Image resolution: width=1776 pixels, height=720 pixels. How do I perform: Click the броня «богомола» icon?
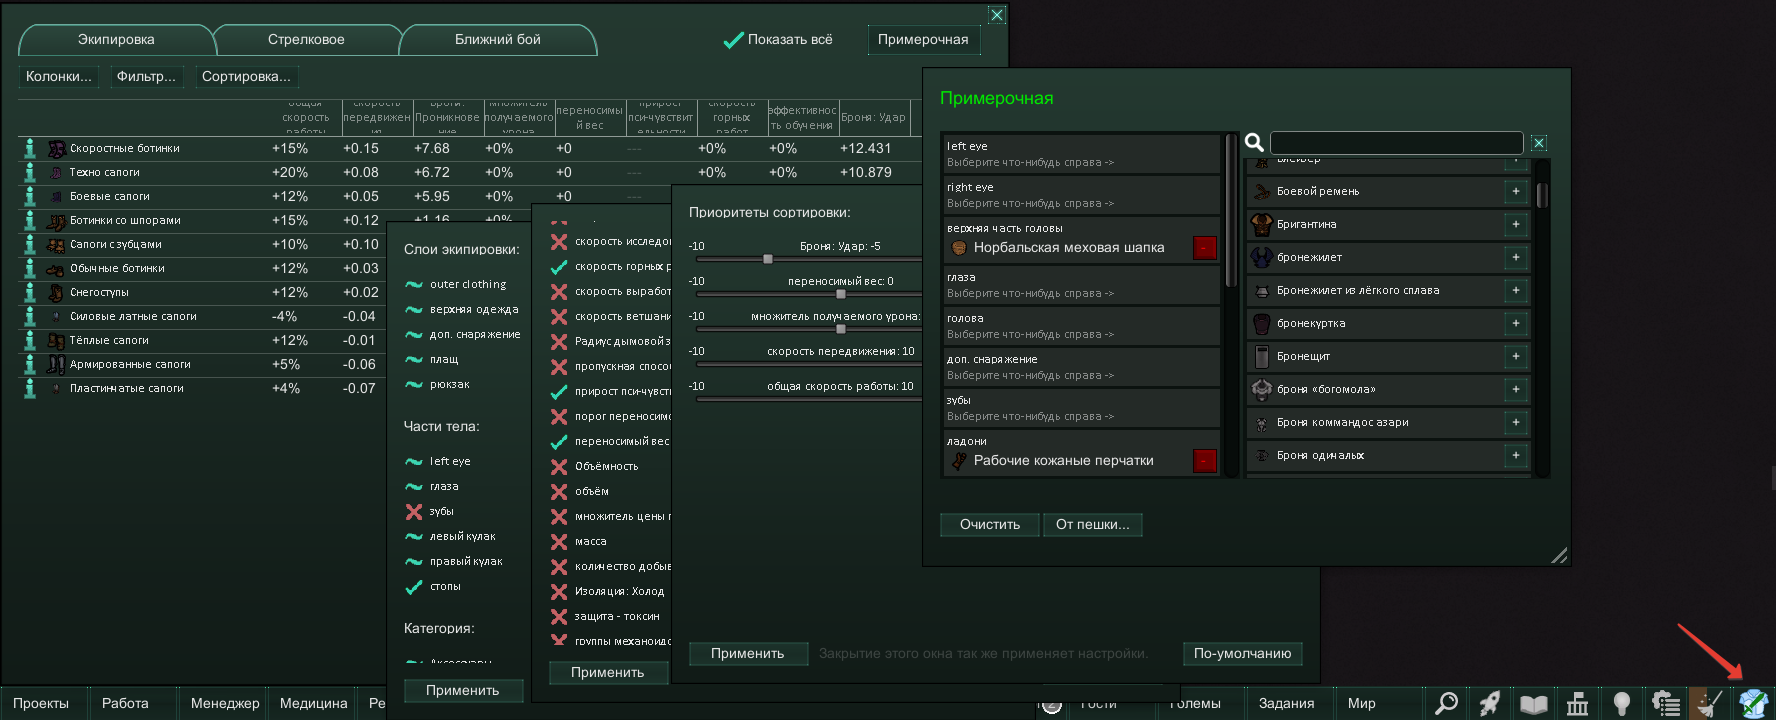point(1261,389)
